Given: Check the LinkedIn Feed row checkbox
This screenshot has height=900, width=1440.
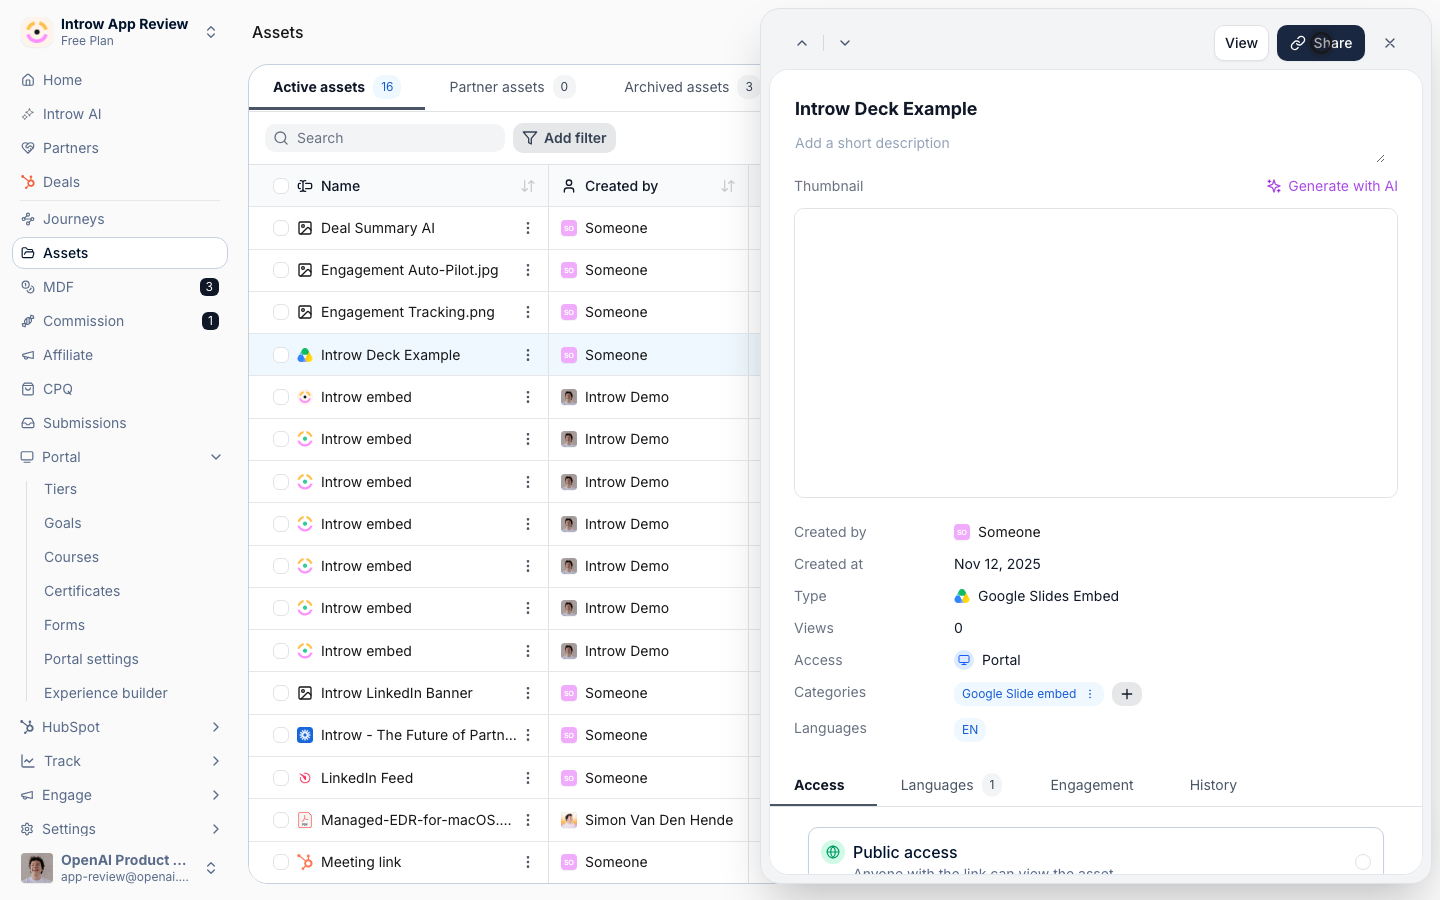Looking at the screenshot, I should [281, 778].
